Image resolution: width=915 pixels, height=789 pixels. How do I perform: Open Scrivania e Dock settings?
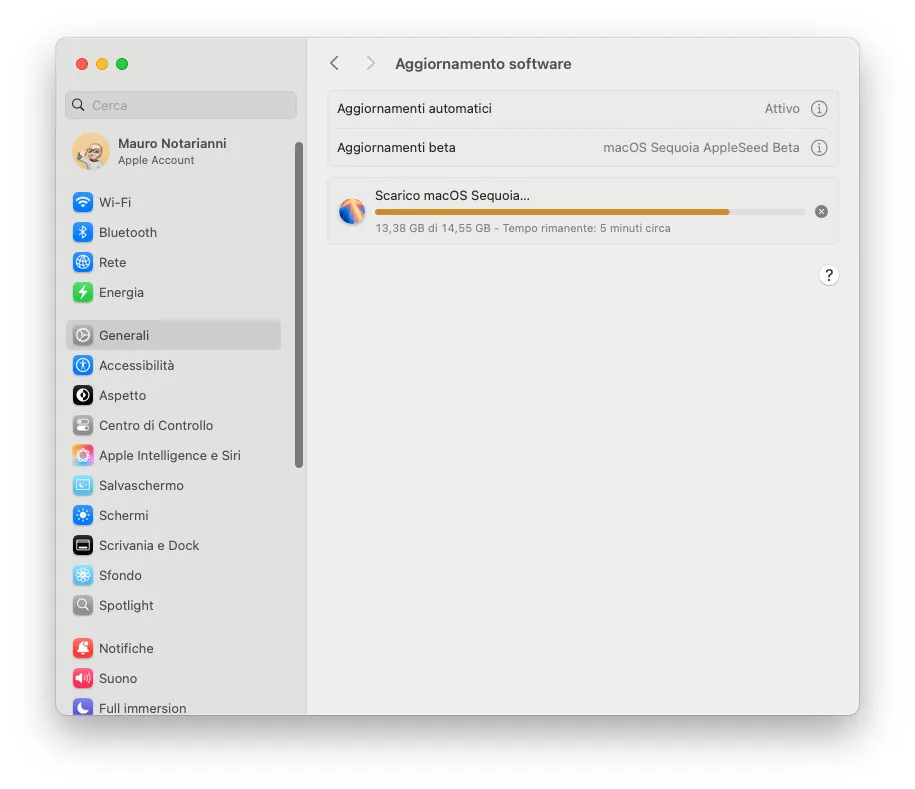coord(149,545)
